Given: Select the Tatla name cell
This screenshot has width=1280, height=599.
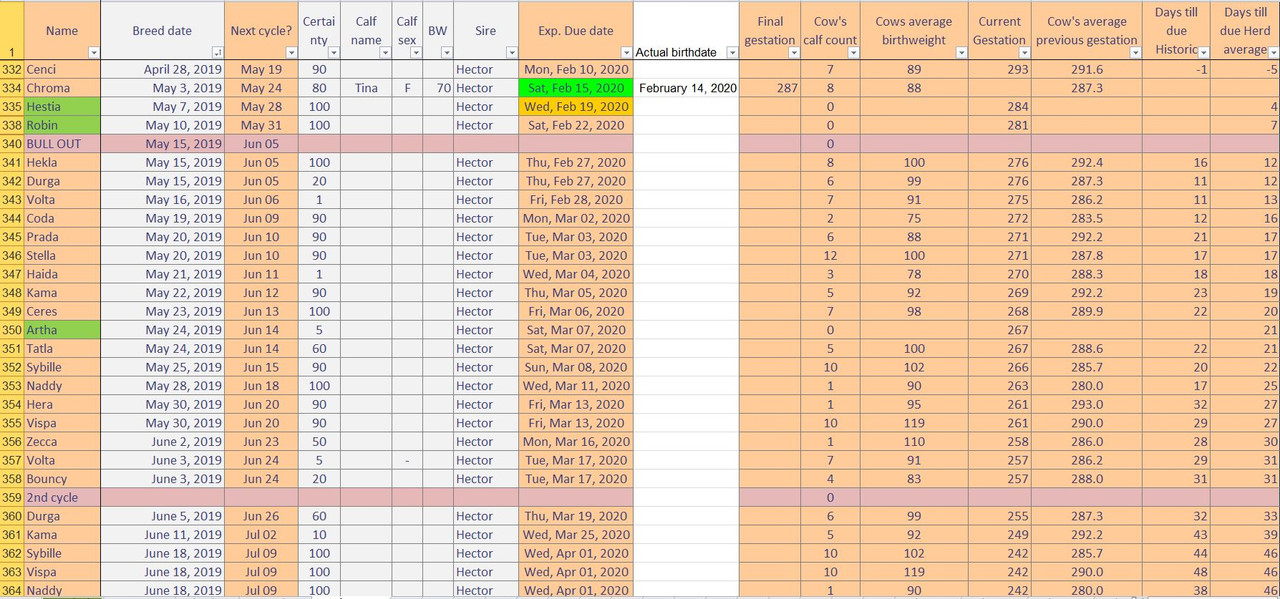Looking at the screenshot, I should [62, 349].
